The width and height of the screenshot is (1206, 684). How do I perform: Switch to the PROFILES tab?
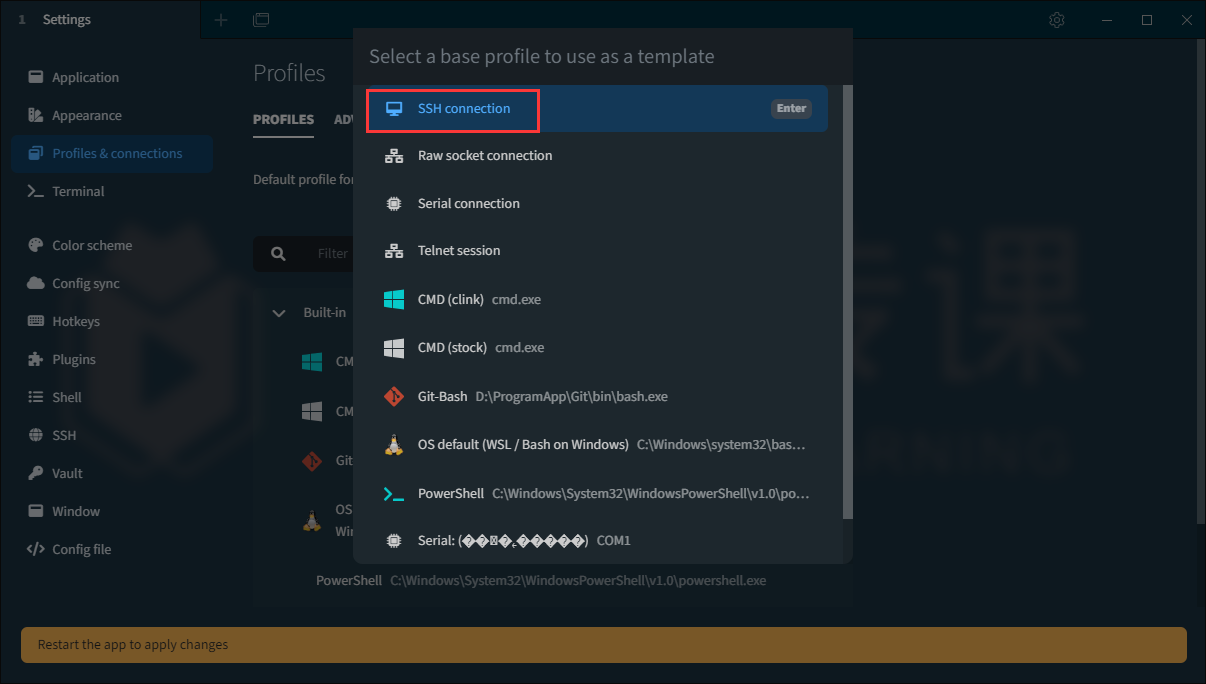tap(283, 120)
